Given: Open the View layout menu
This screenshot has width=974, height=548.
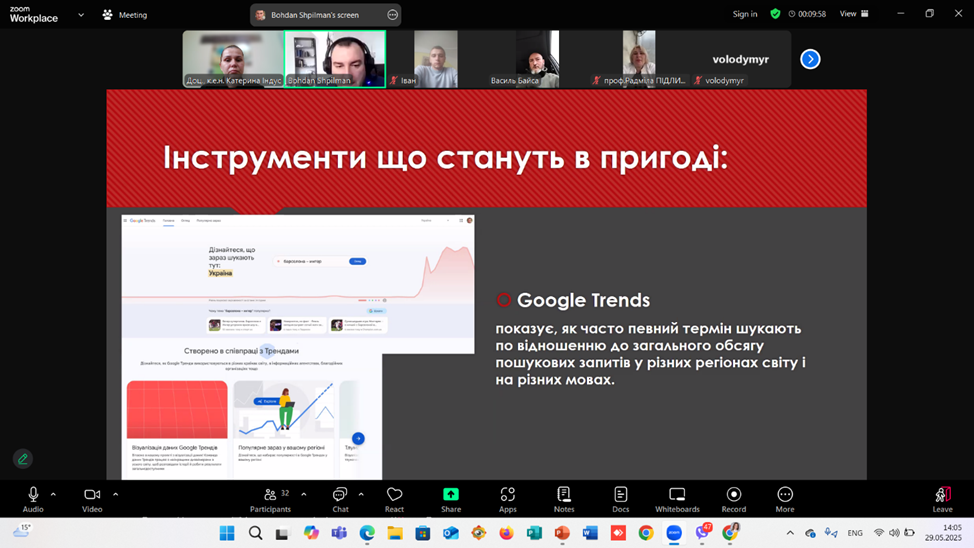Looking at the screenshot, I should coord(854,14).
